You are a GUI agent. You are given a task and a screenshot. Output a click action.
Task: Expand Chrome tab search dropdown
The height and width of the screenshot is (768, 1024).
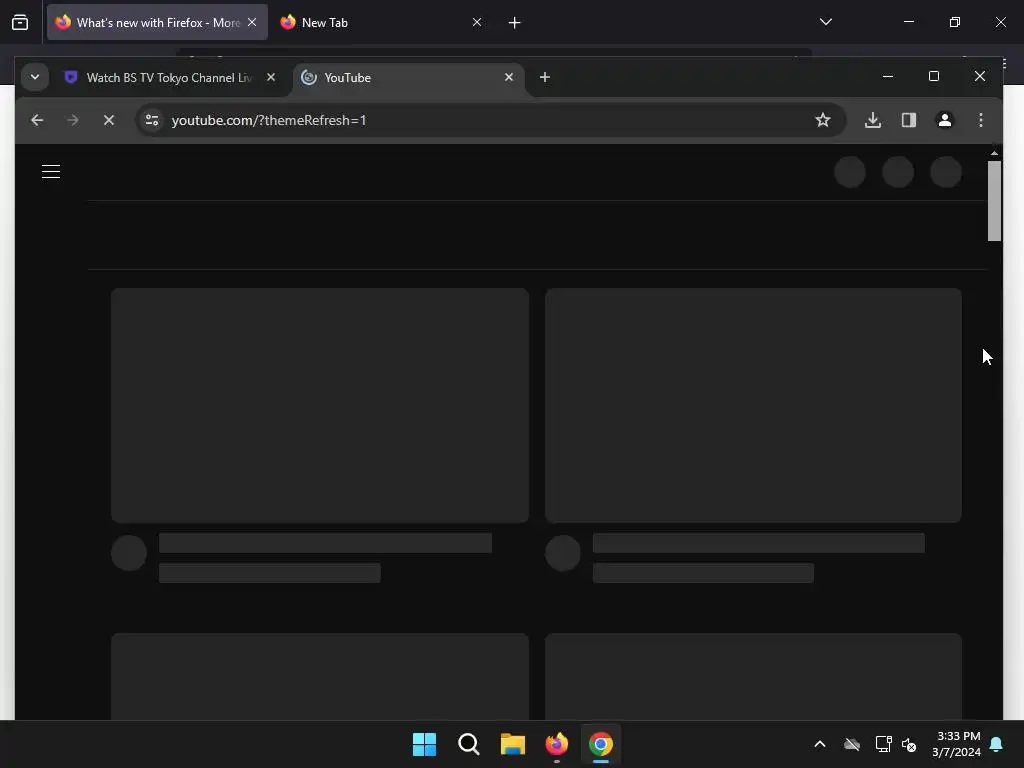[x=35, y=78]
